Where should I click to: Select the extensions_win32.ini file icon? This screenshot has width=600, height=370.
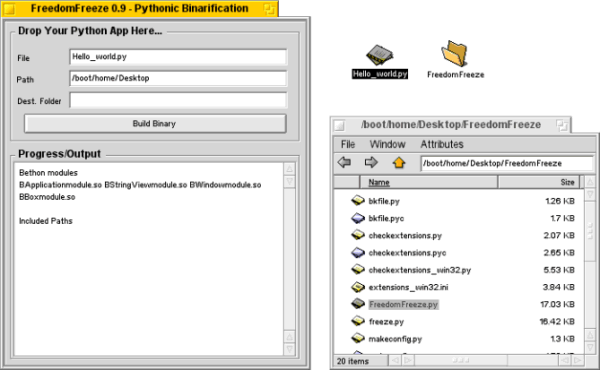tap(358, 287)
